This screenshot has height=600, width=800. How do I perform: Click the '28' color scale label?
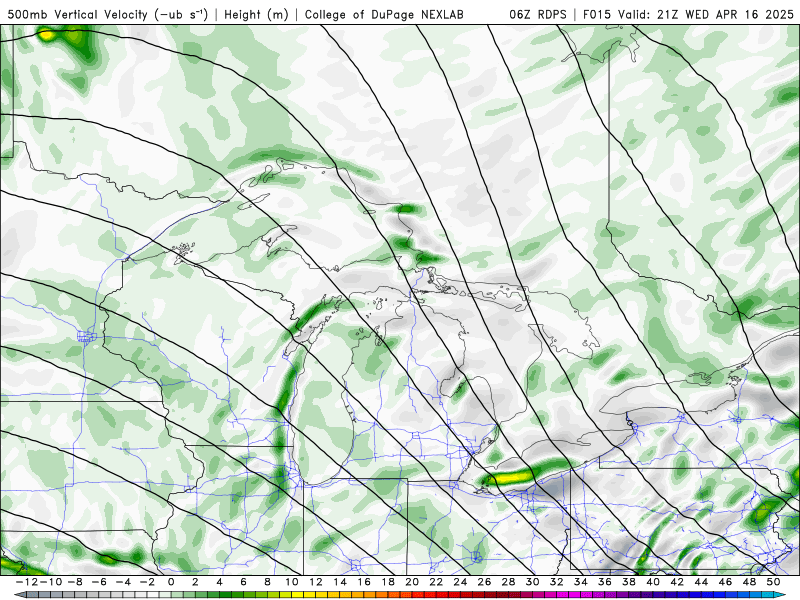click(x=508, y=582)
